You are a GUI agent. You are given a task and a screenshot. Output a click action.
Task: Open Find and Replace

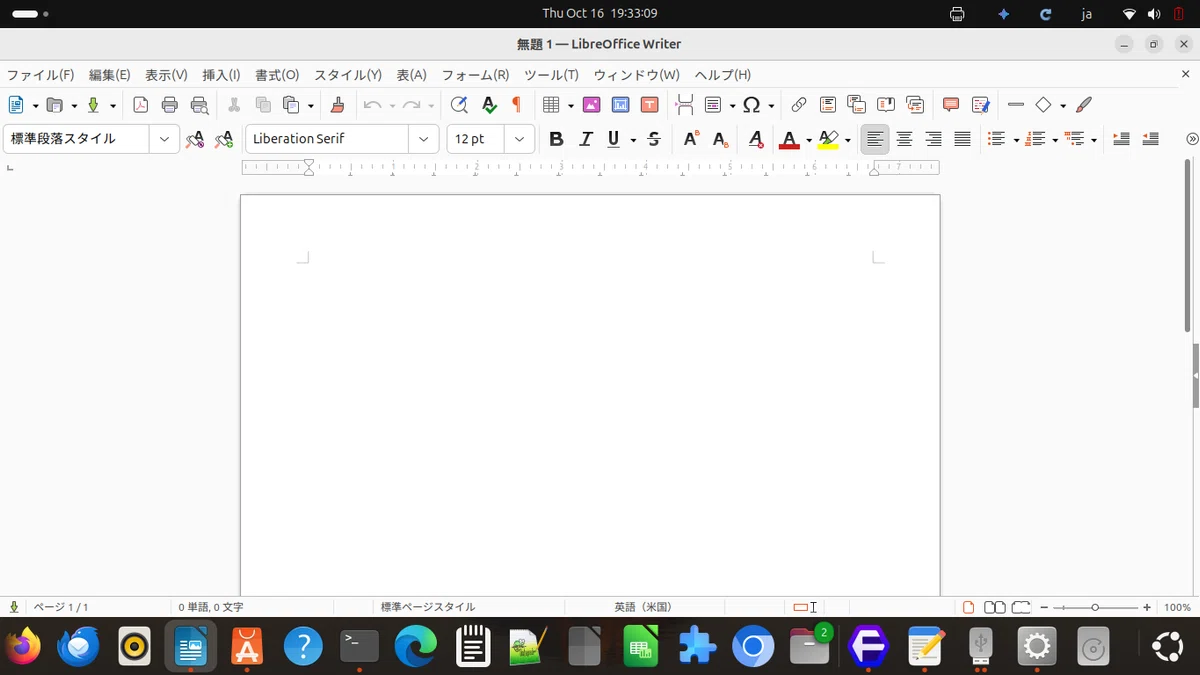pyautogui.click(x=459, y=105)
